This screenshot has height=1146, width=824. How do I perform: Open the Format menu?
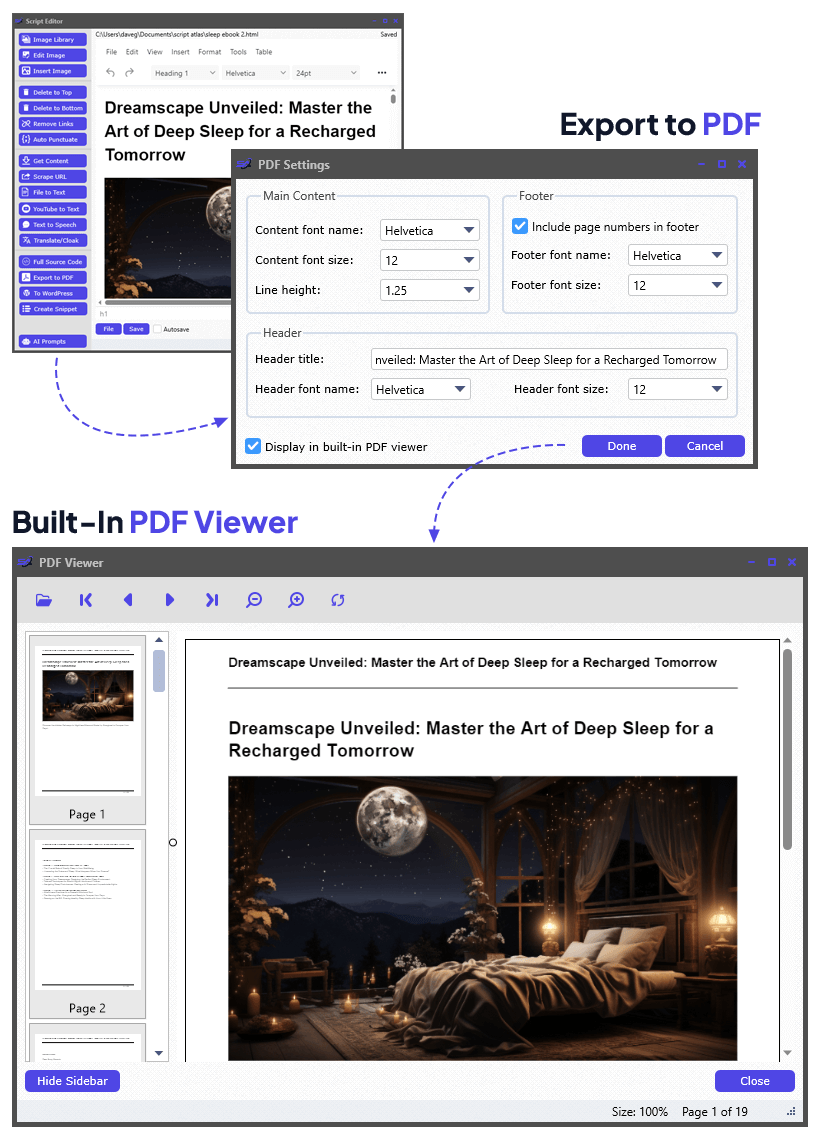pos(210,52)
